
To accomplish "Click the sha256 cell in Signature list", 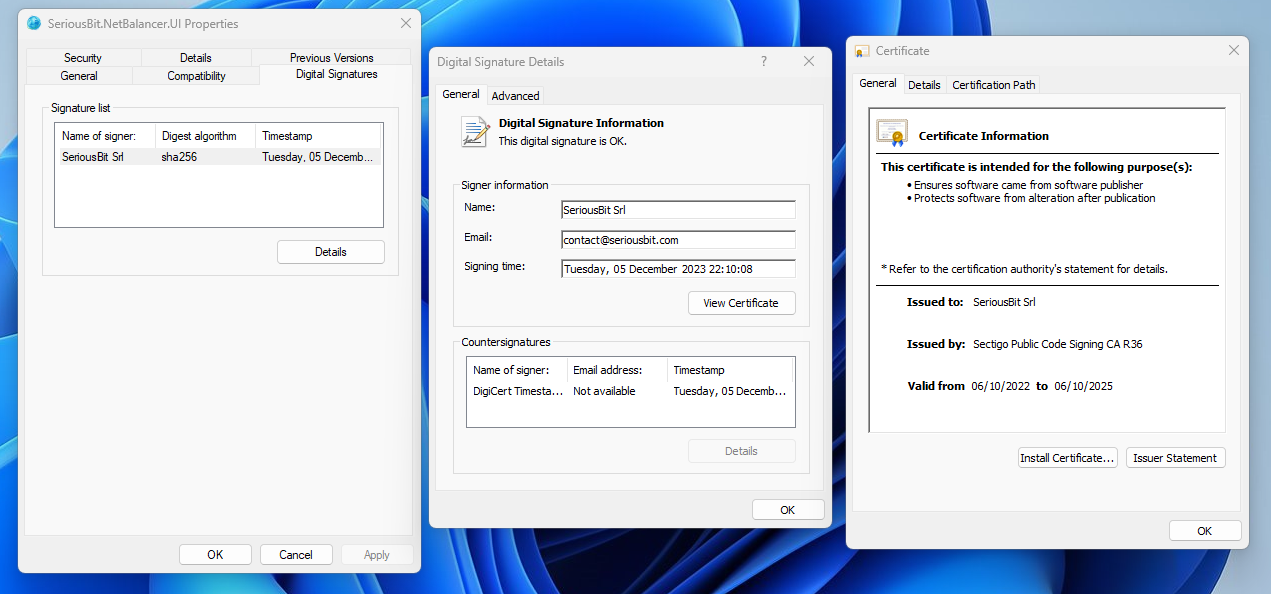I will click(x=179, y=157).
